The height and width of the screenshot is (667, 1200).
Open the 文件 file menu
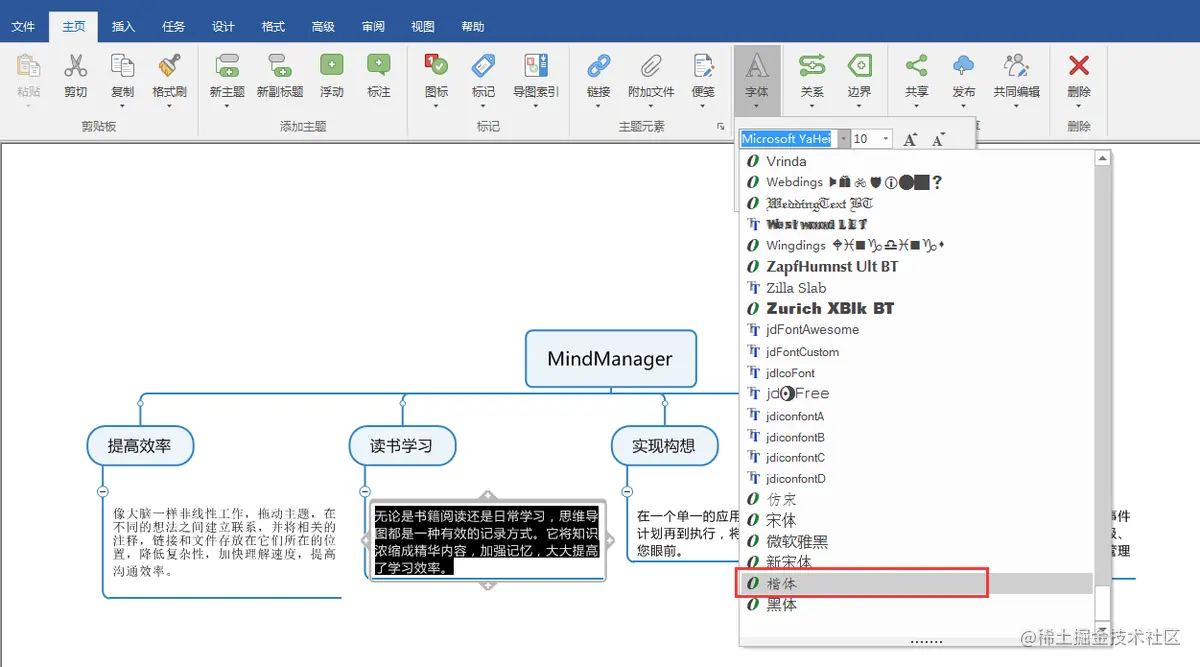pos(23,27)
